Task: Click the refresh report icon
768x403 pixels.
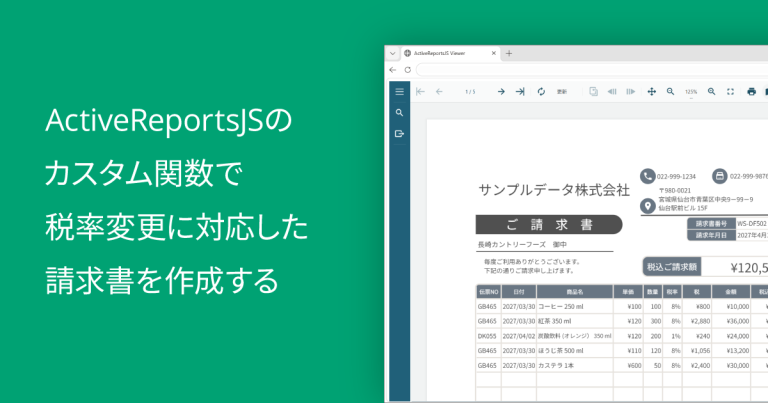Action: (x=541, y=92)
